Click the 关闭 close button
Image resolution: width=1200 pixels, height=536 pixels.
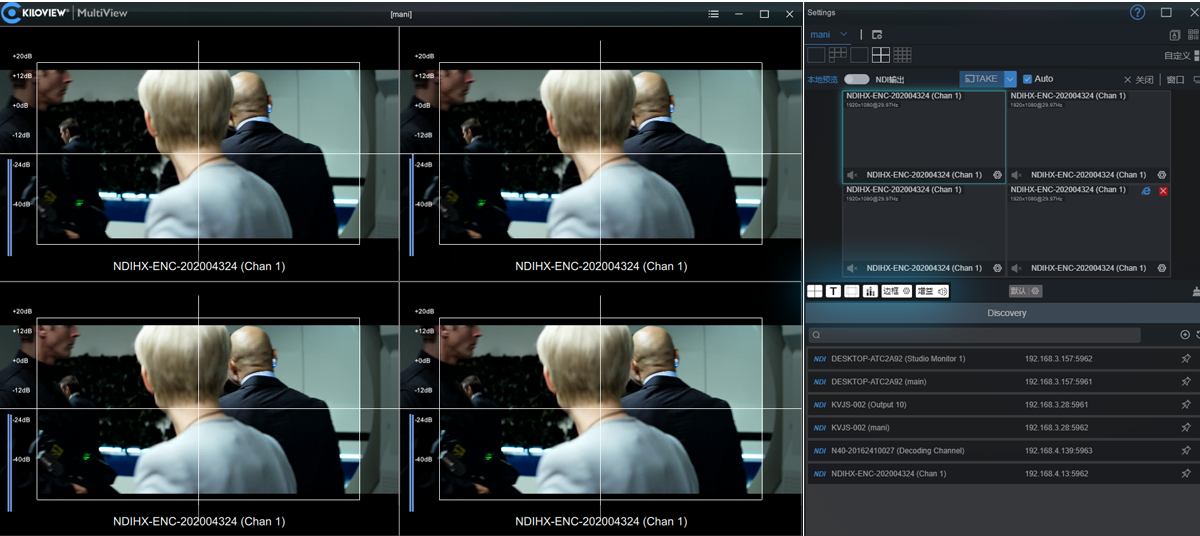(1139, 80)
